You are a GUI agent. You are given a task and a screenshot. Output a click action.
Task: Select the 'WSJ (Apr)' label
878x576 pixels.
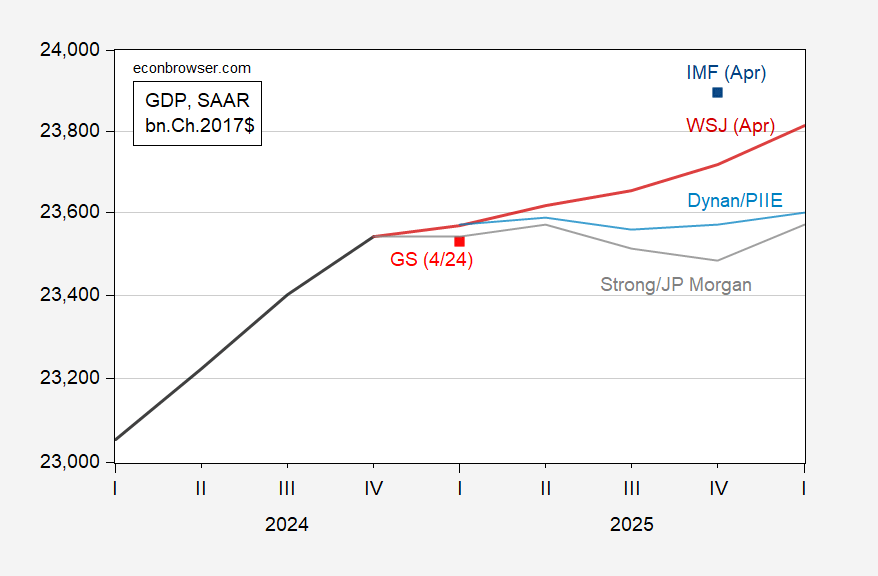[731, 125]
